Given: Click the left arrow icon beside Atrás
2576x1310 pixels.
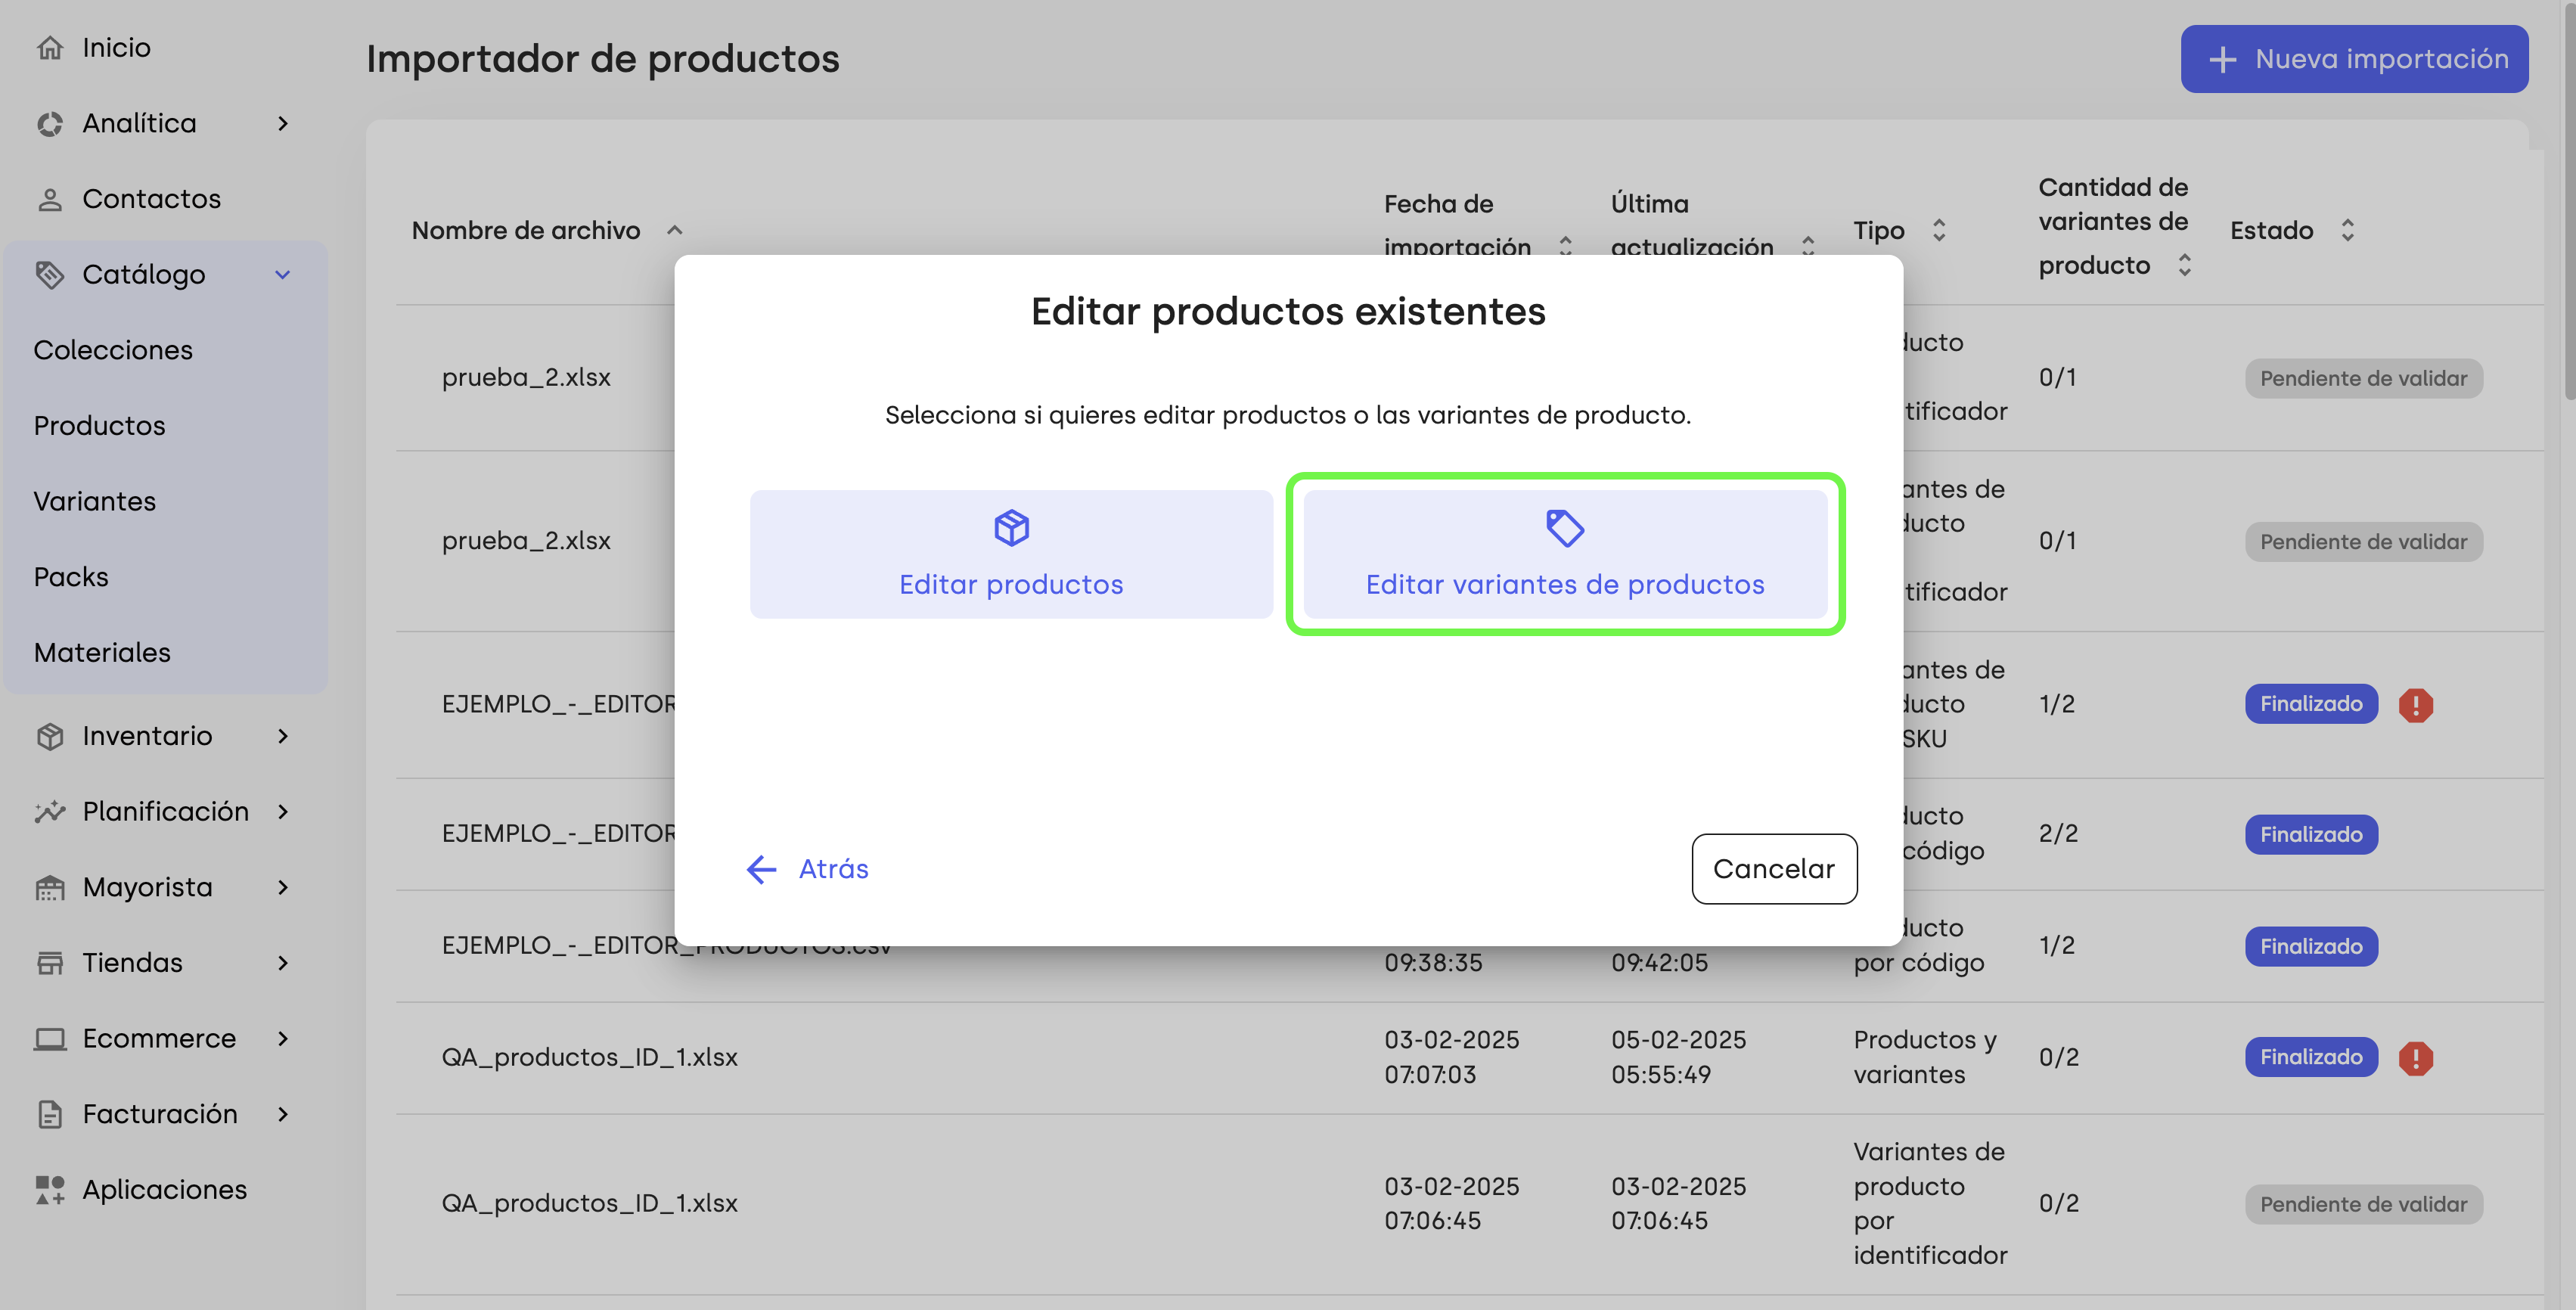Looking at the screenshot, I should (x=762, y=869).
